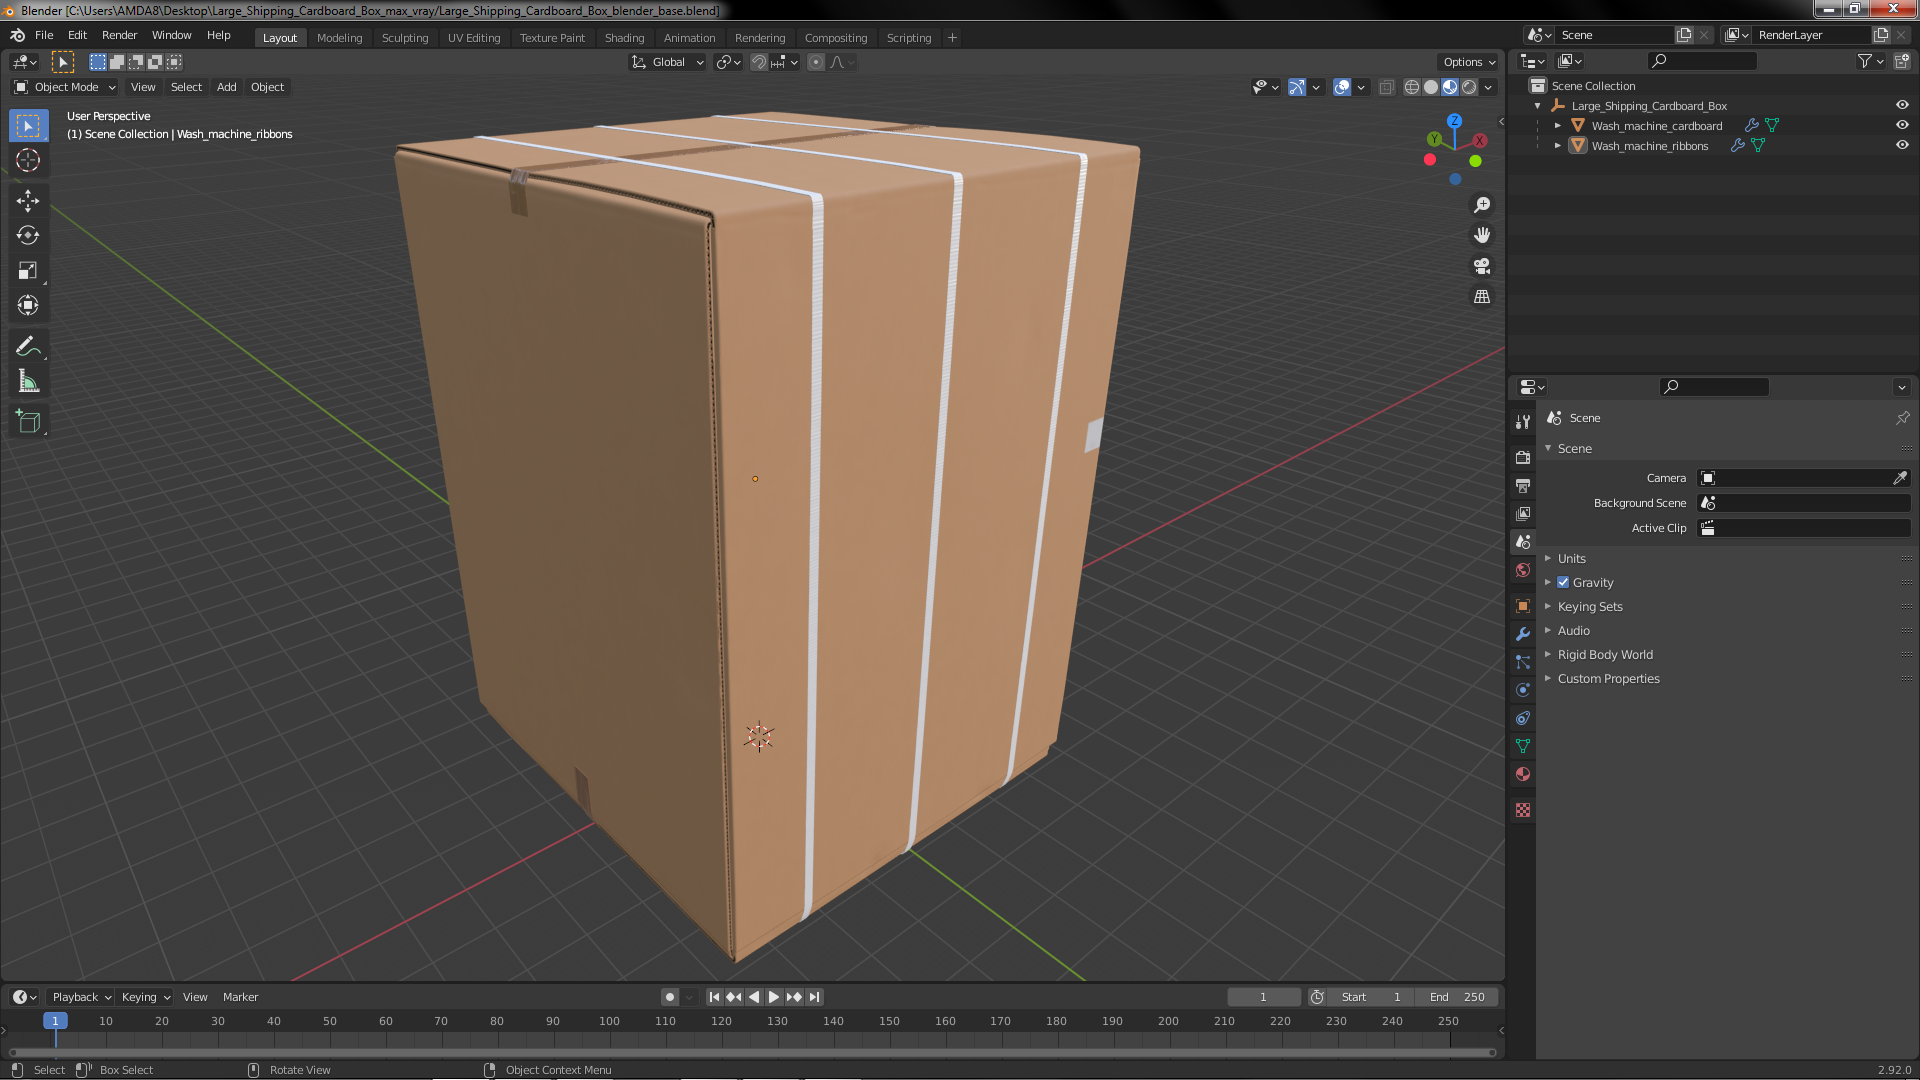Hide Wash_machine_ribbons with eye icon
Viewport: 1920px width, 1080px height.
1902,145
